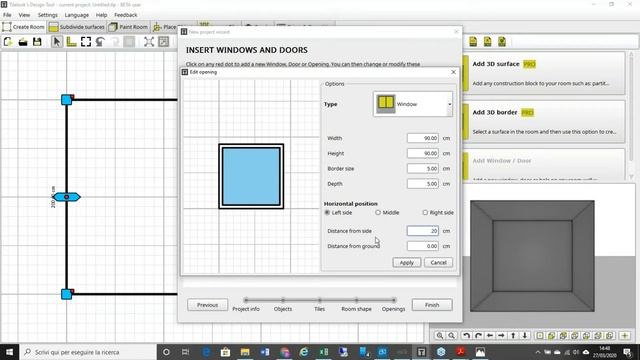Move 3D view down arrow

point(525,336)
